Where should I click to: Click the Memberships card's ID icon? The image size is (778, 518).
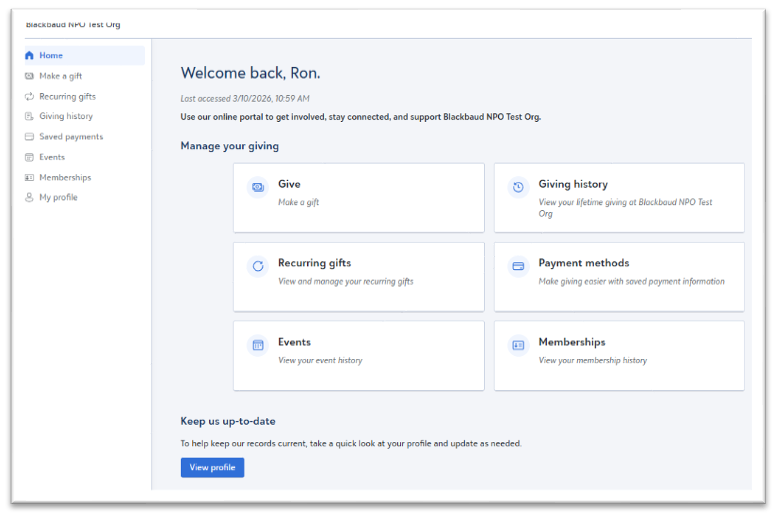[x=518, y=345]
